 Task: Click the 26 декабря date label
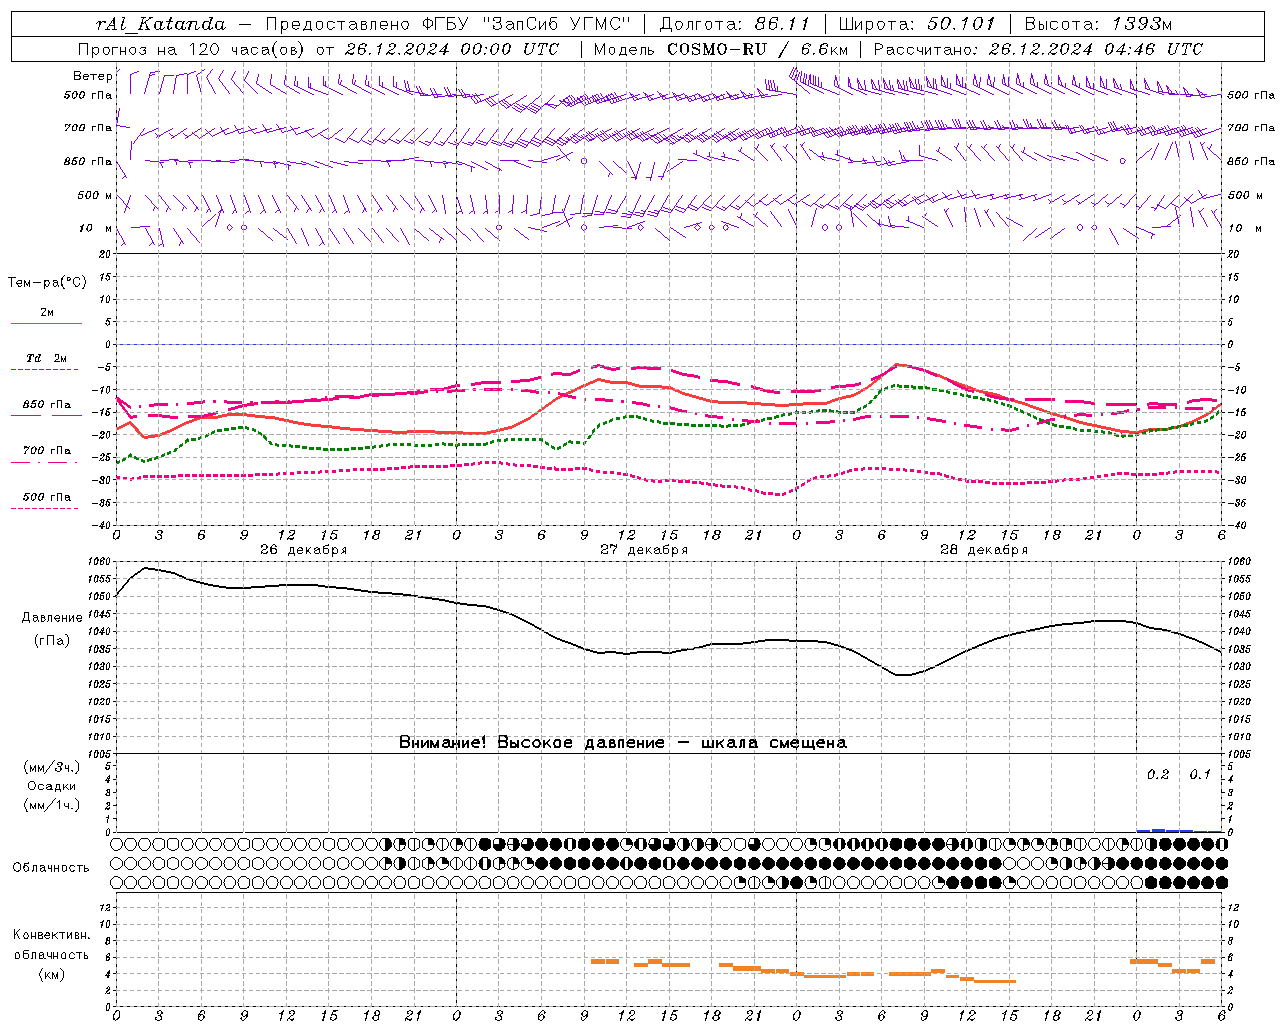point(304,550)
